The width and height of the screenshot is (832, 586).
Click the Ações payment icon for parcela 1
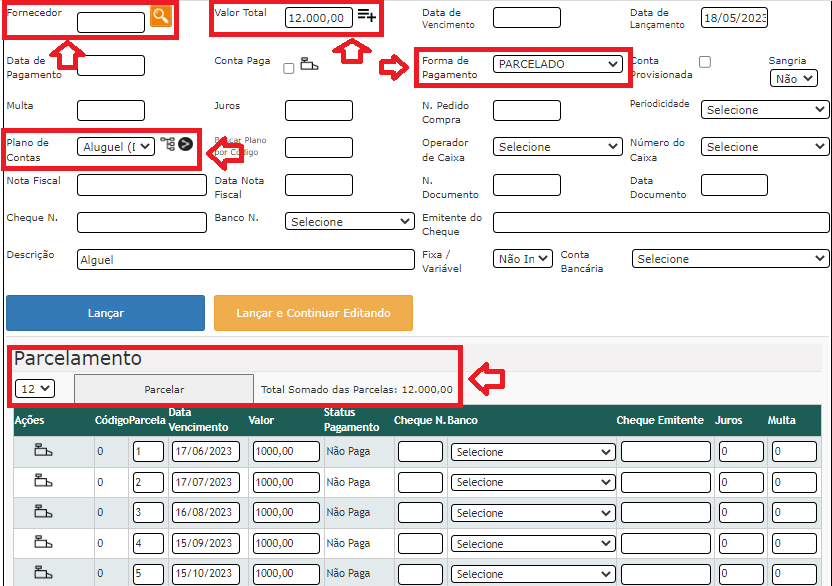click(43, 451)
